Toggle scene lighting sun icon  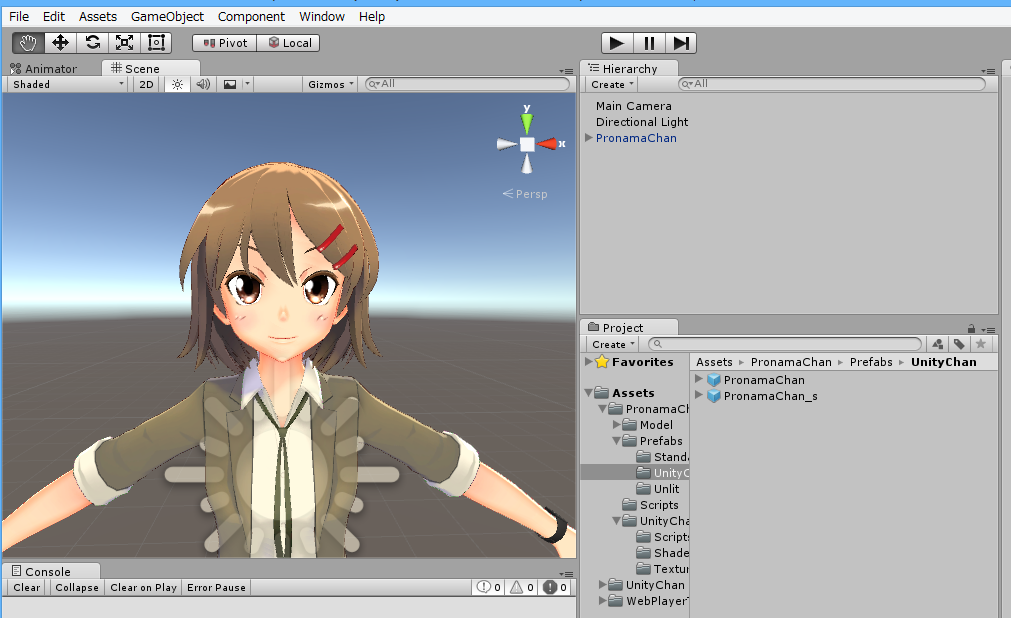pyautogui.click(x=177, y=85)
